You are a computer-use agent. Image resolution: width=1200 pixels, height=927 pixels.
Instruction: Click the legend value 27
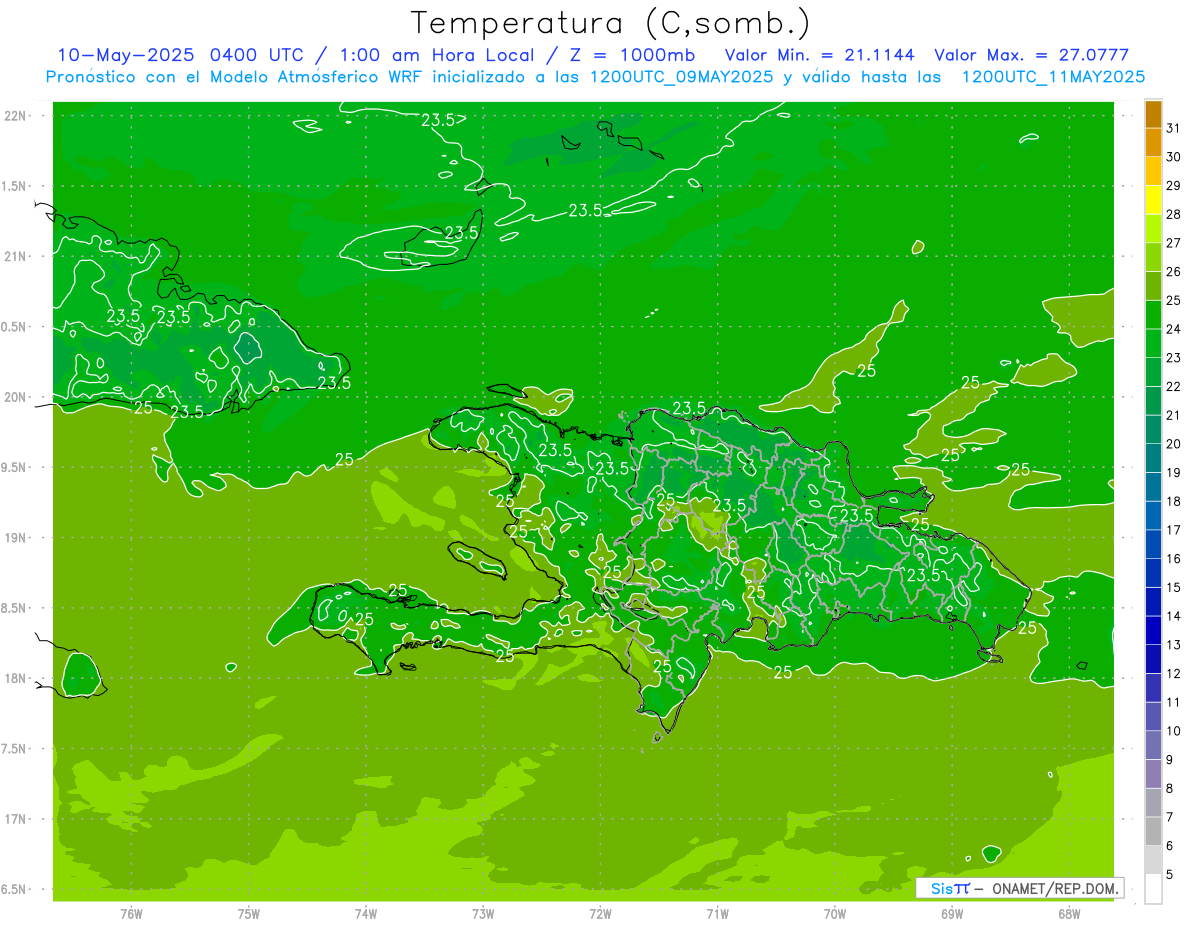[1174, 243]
